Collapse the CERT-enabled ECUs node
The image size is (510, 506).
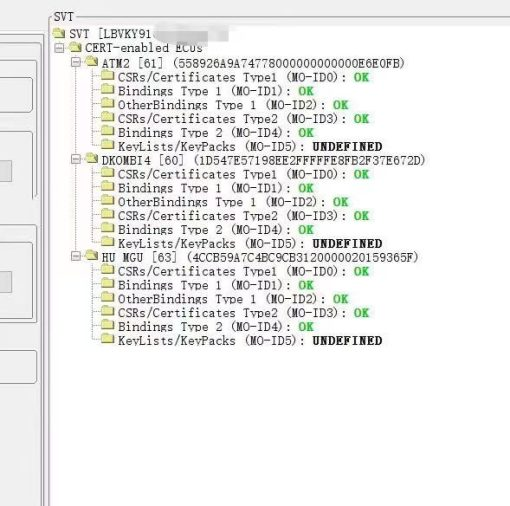[x=59, y=48]
